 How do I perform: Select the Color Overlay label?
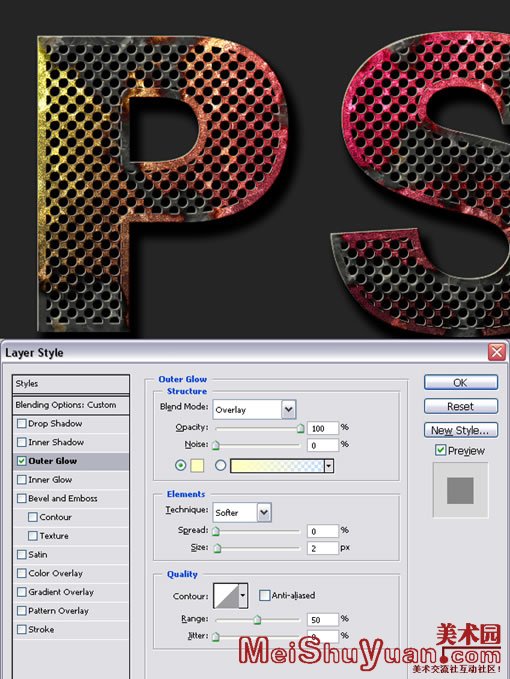[55, 573]
